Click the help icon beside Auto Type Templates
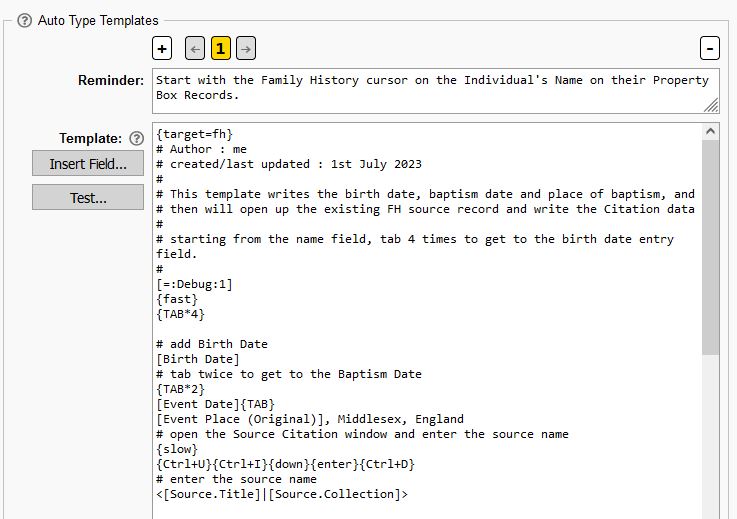This screenshot has width=737, height=519. 25,20
